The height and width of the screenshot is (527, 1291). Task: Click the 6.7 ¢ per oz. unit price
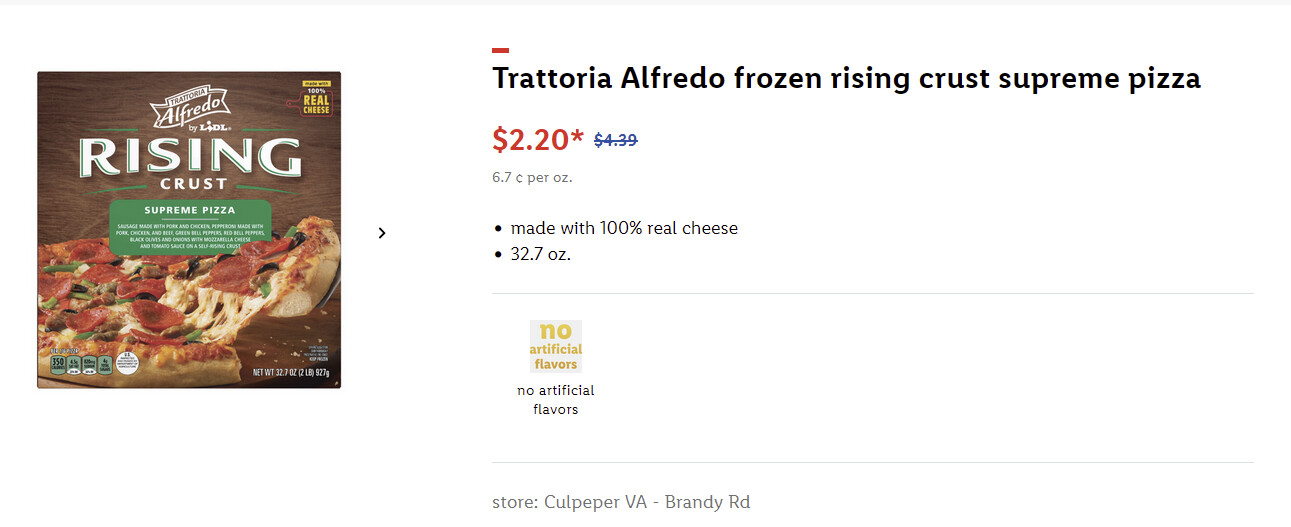532,178
